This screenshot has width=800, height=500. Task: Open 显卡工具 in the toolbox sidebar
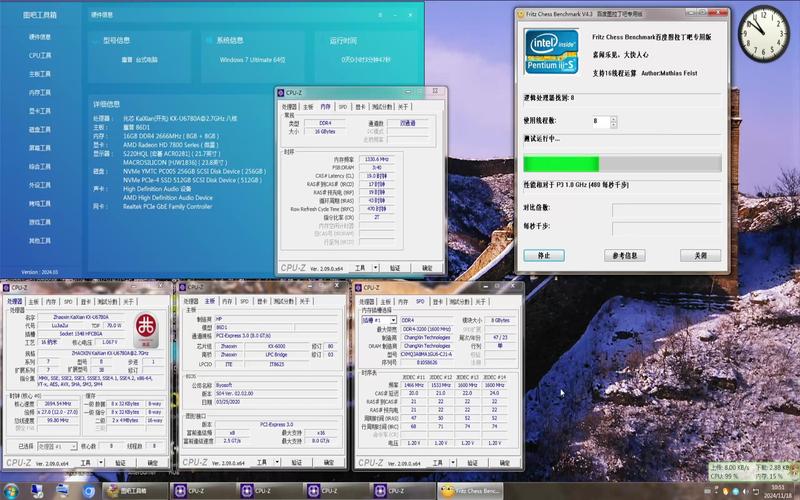40,111
